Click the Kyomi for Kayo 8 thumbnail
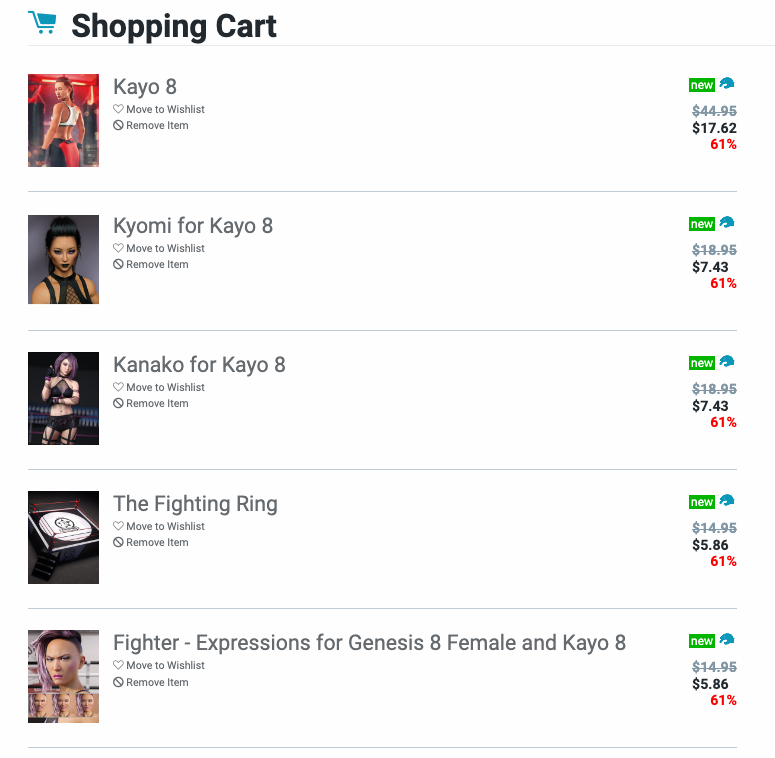Image resolution: width=775 pixels, height=758 pixels. (63, 259)
